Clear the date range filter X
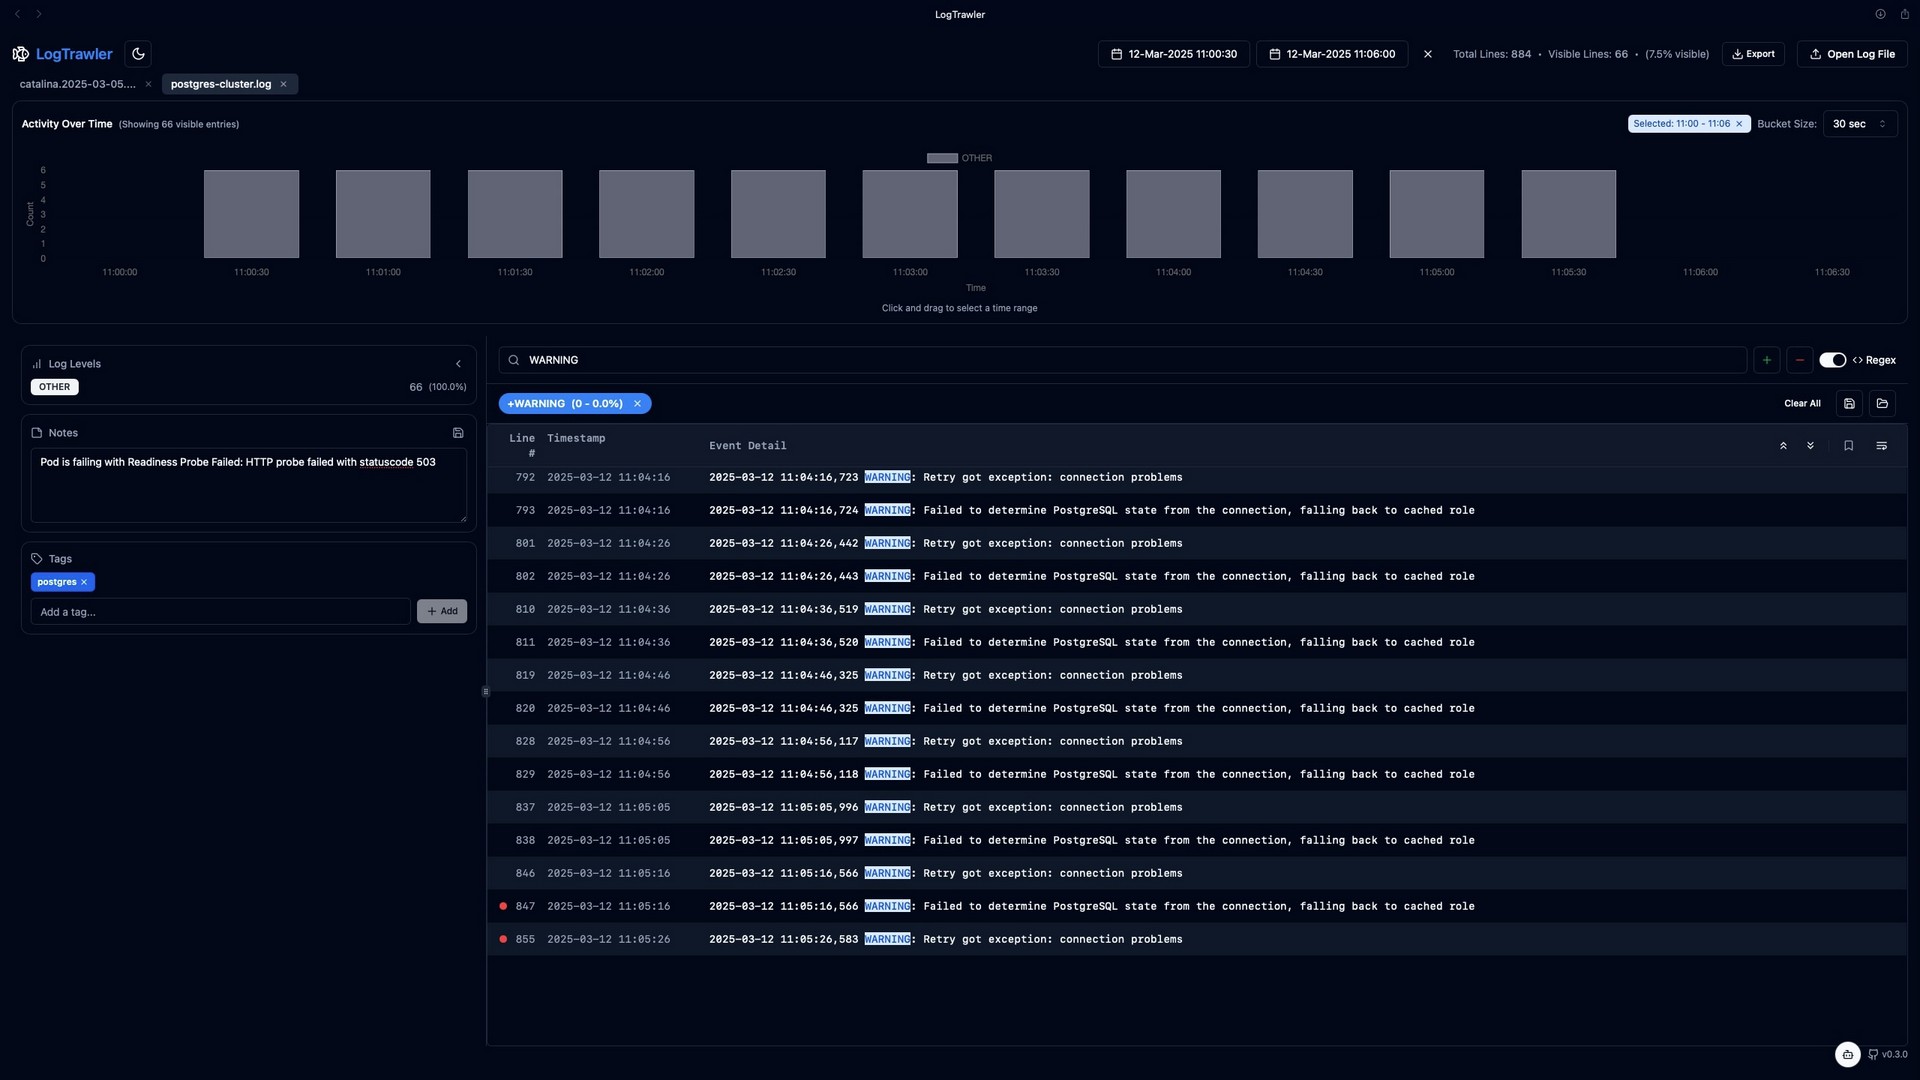Viewport: 1920px width, 1080px height. pyautogui.click(x=1428, y=54)
